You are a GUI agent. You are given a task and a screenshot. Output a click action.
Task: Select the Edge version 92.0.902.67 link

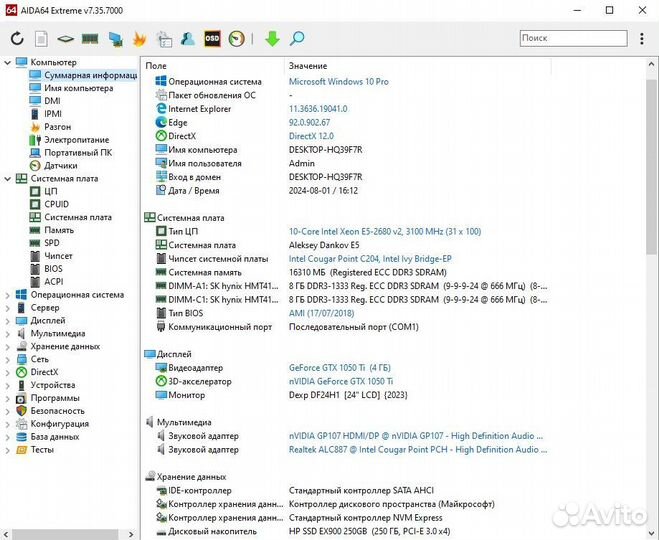pos(309,123)
